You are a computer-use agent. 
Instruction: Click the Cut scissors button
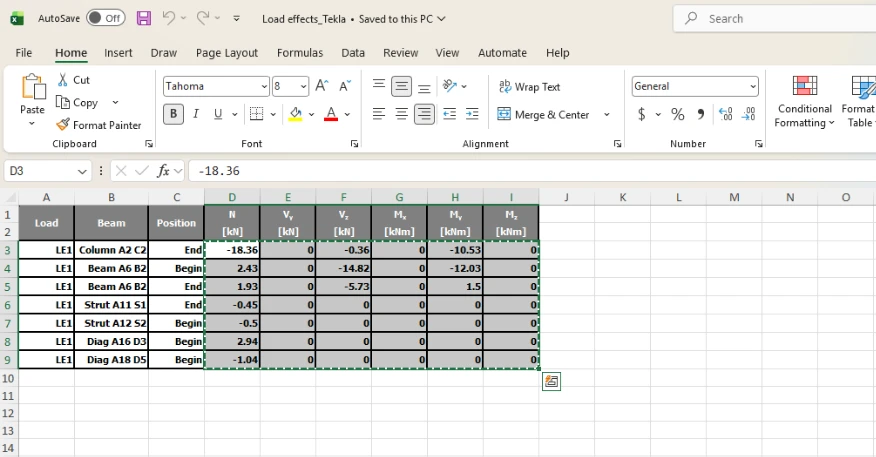point(73,80)
